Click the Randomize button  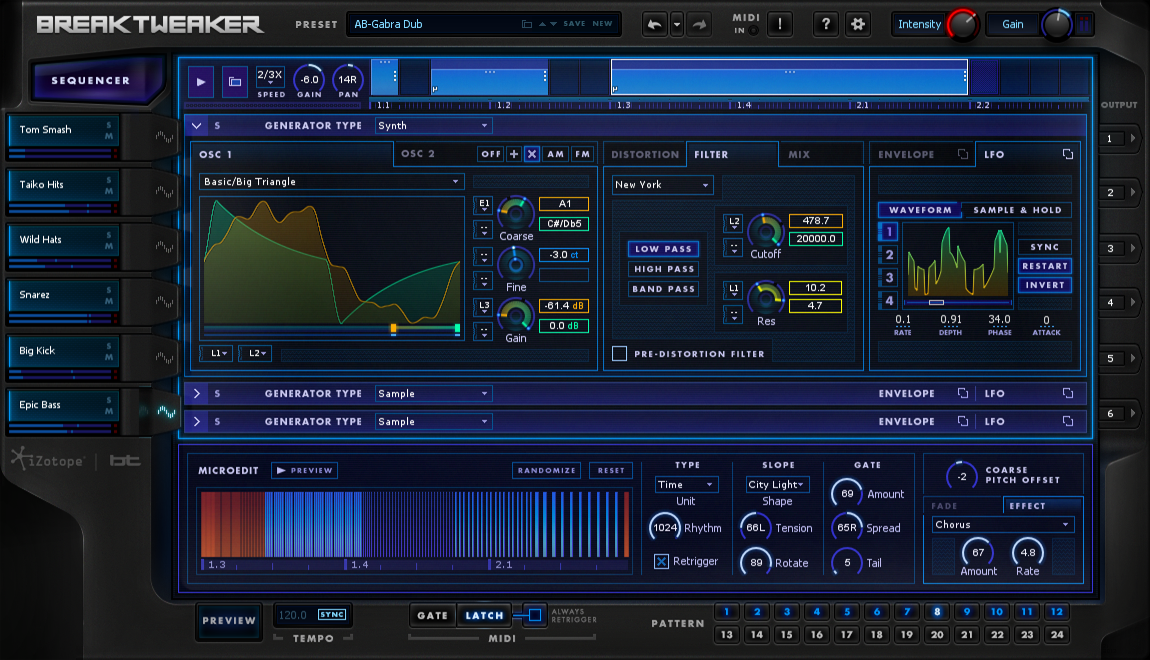547,470
